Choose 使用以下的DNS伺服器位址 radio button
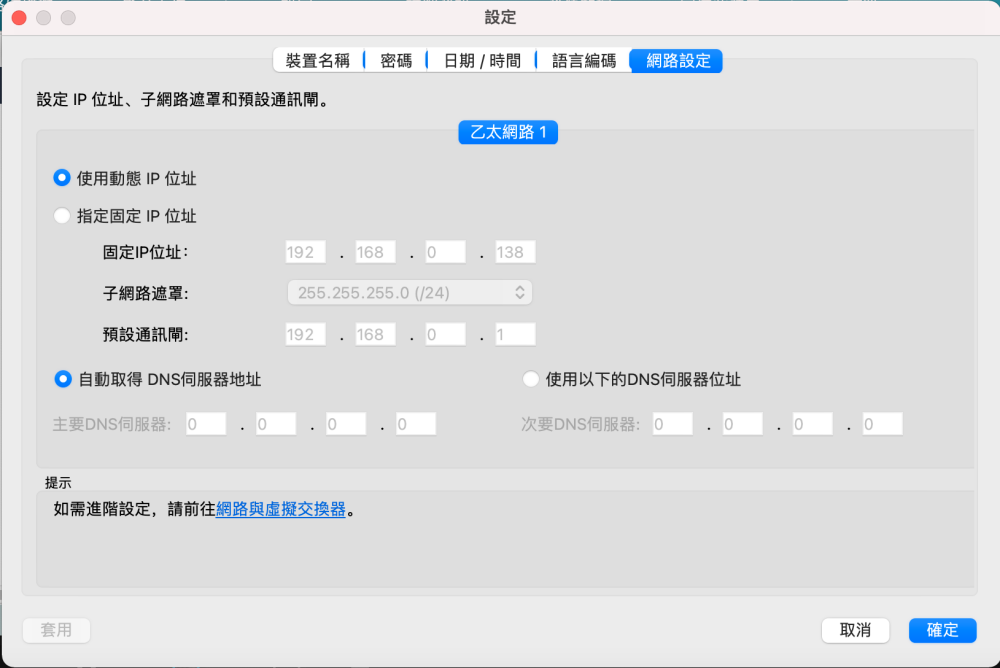 pyautogui.click(x=531, y=379)
